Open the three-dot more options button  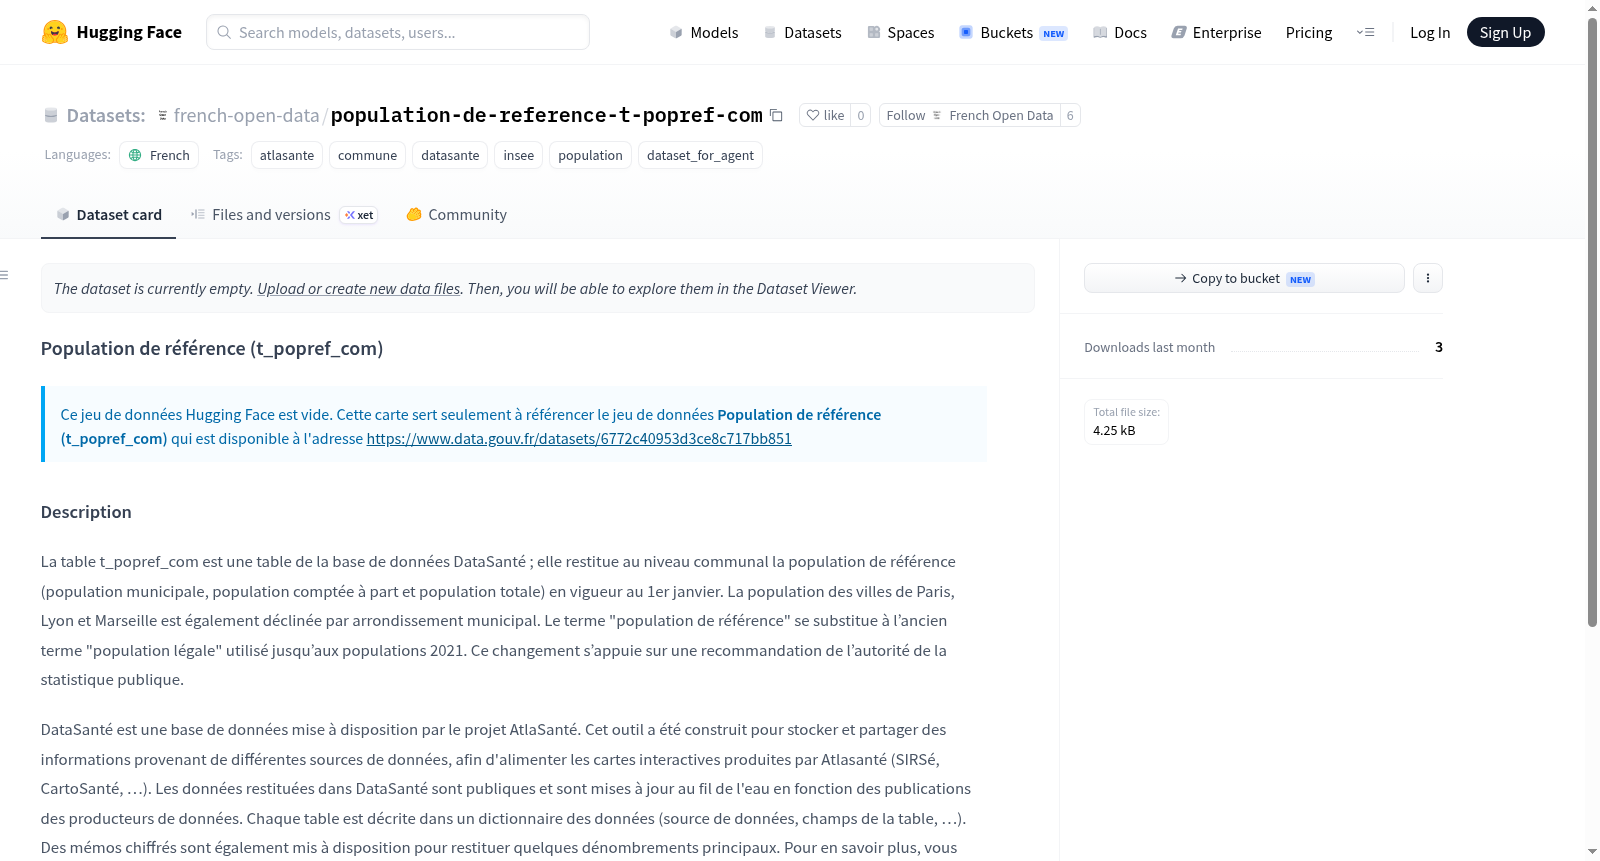[x=1428, y=278]
